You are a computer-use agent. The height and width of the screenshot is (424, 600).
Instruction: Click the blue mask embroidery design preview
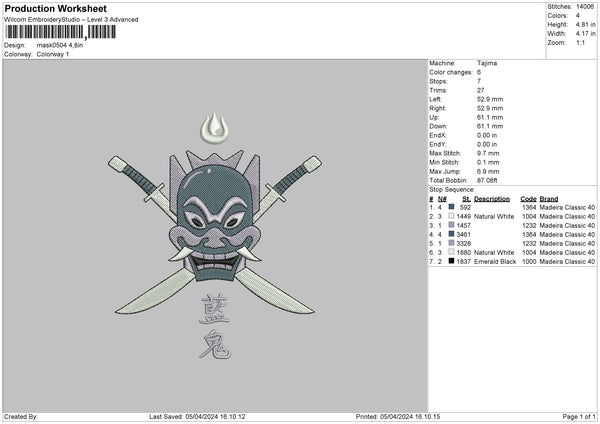(x=215, y=235)
